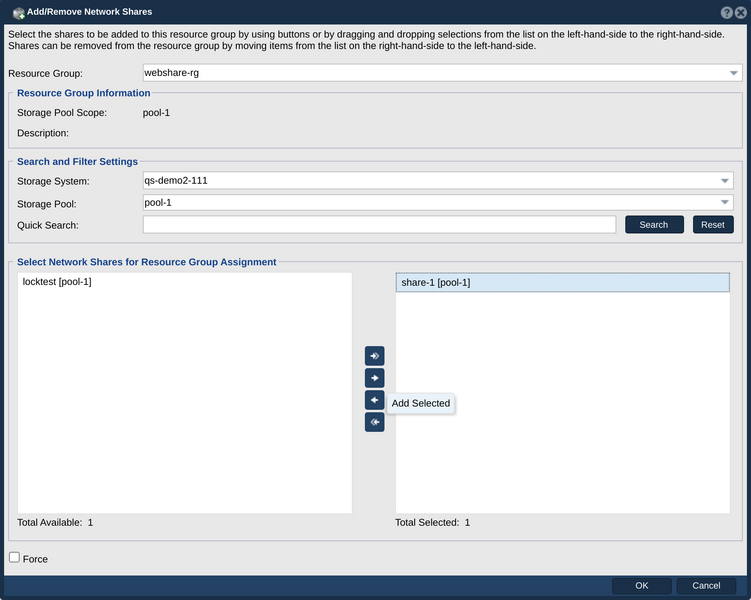
Task: Click the qs-demo2-111 storage system value
Action: click(176, 181)
